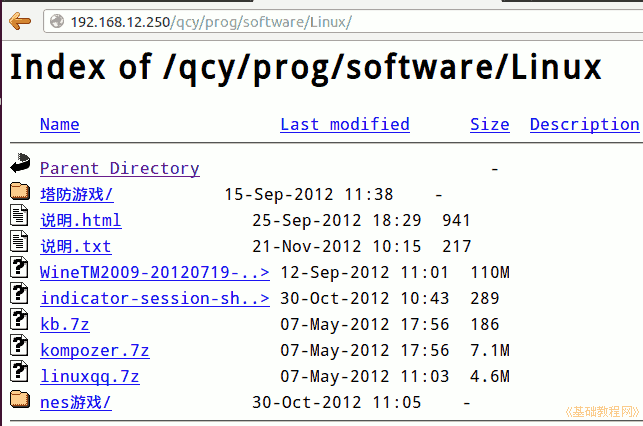The width and height of the screenshot is (643, 426).
Task: Download the indicator-session-sh file
Action: [x=155, y=298]
